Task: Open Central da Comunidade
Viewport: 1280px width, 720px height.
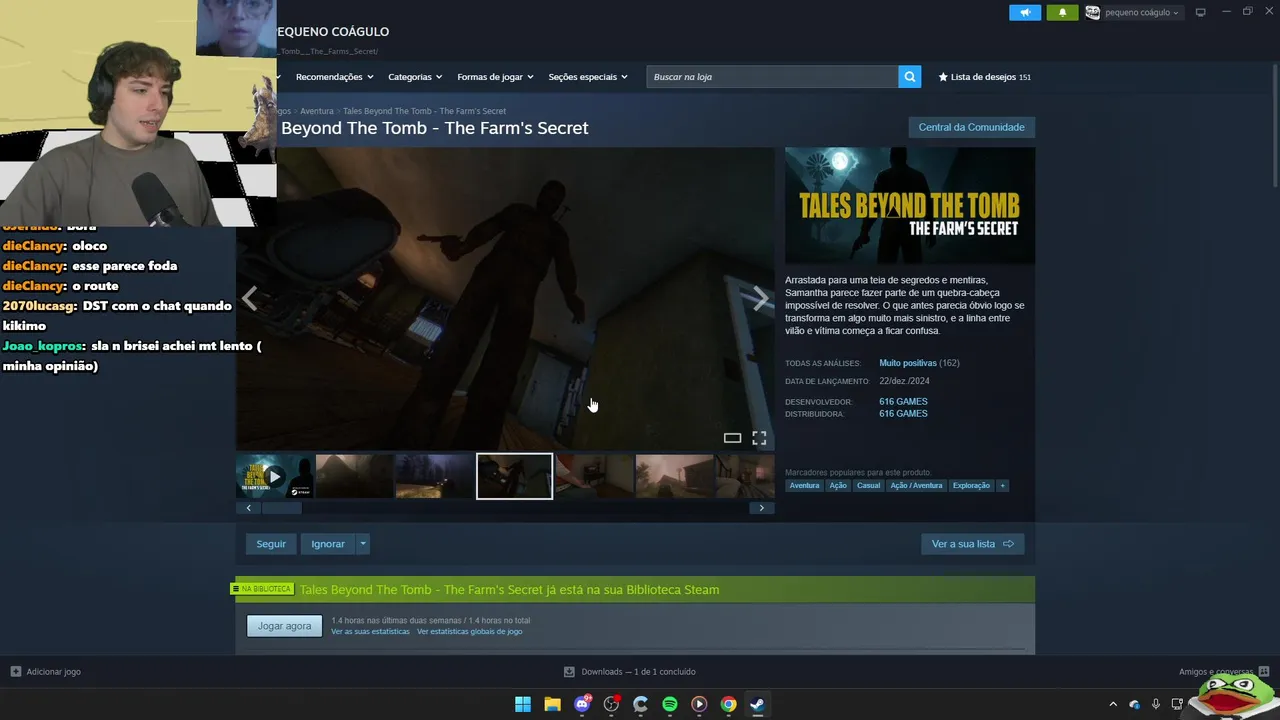Action: coord(971,127)
